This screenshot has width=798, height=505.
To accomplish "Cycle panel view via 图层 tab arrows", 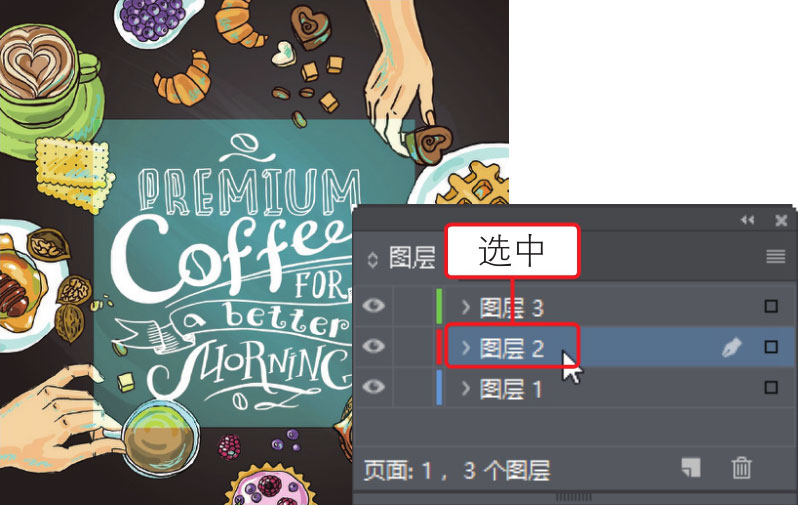I will pyautogui.click(x=373, y=260).
